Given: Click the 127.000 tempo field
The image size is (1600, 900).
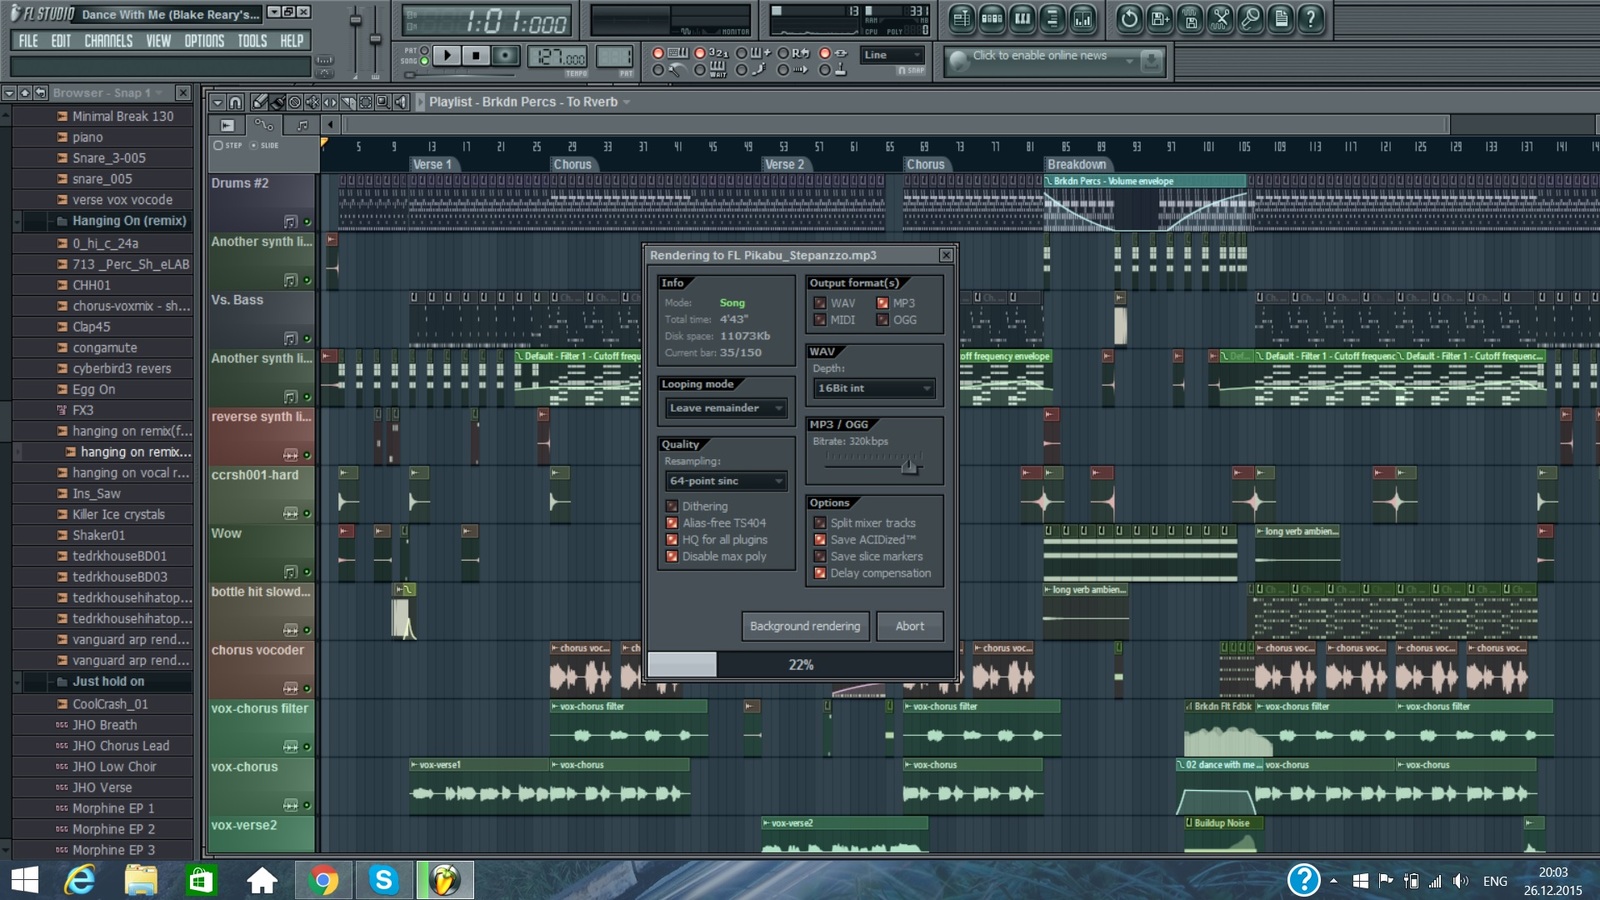Looking at the screenshot, I should [x=558, y=56].
